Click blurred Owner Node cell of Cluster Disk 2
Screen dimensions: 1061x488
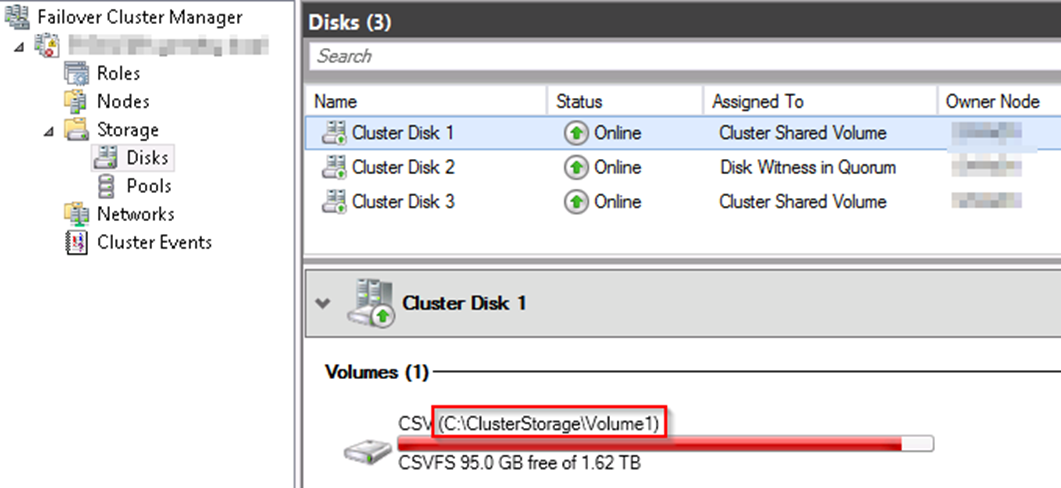click(x=987, y=167)
